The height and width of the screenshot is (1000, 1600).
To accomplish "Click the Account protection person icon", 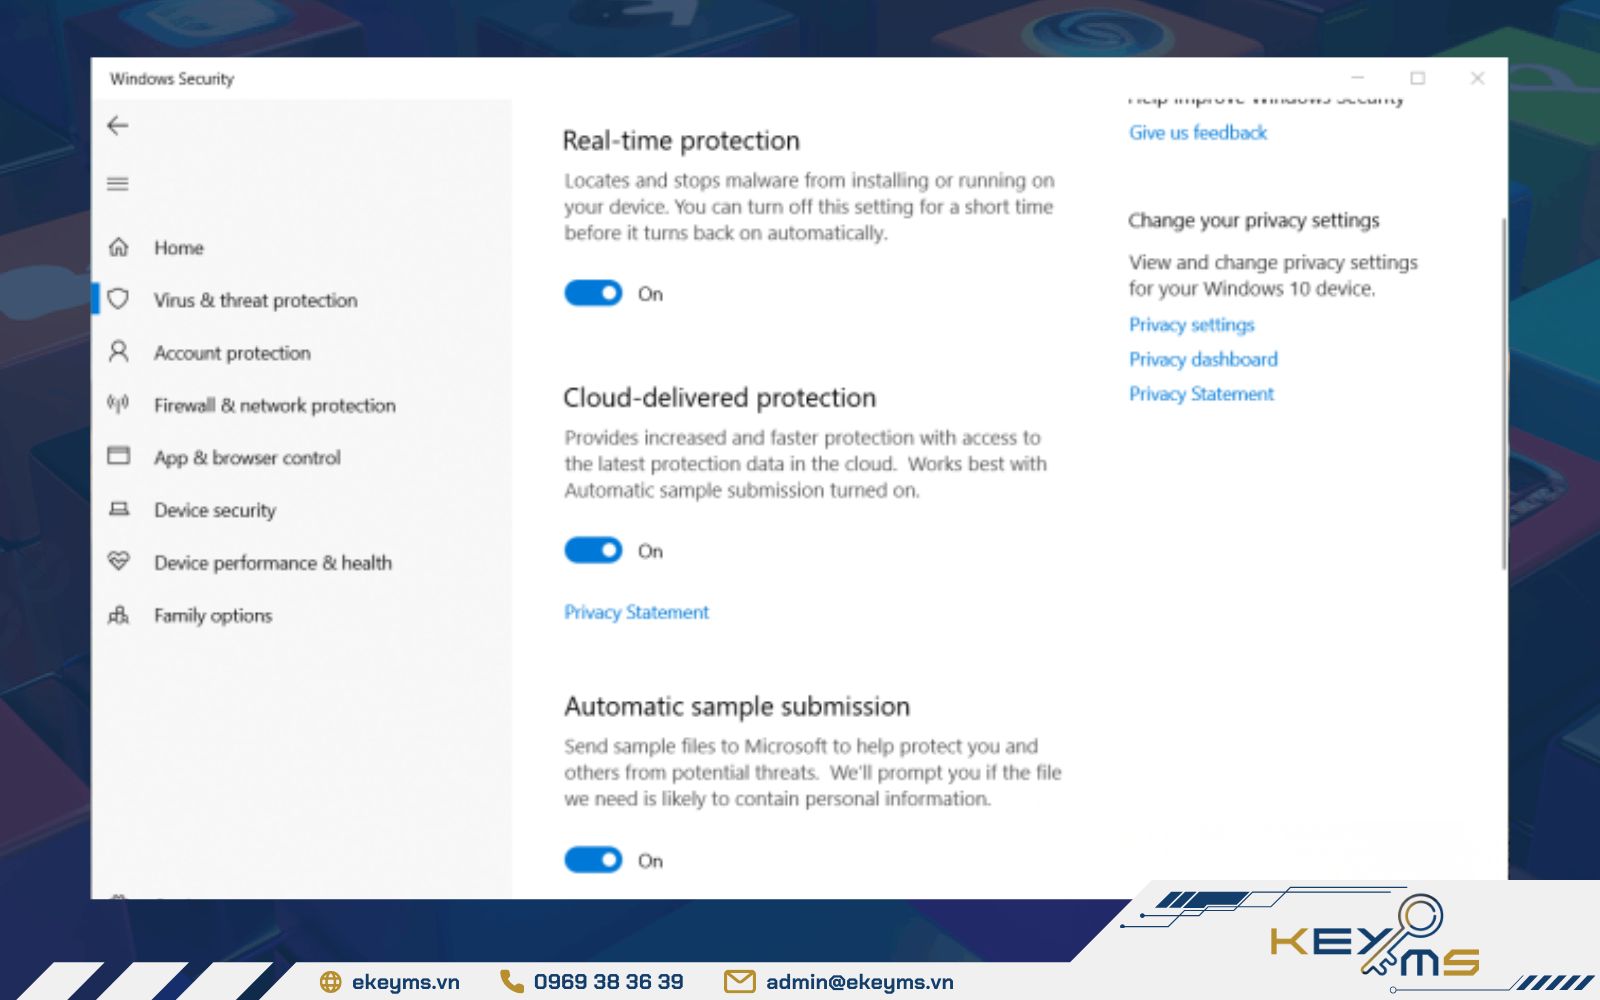I will [x=119, y=352].
